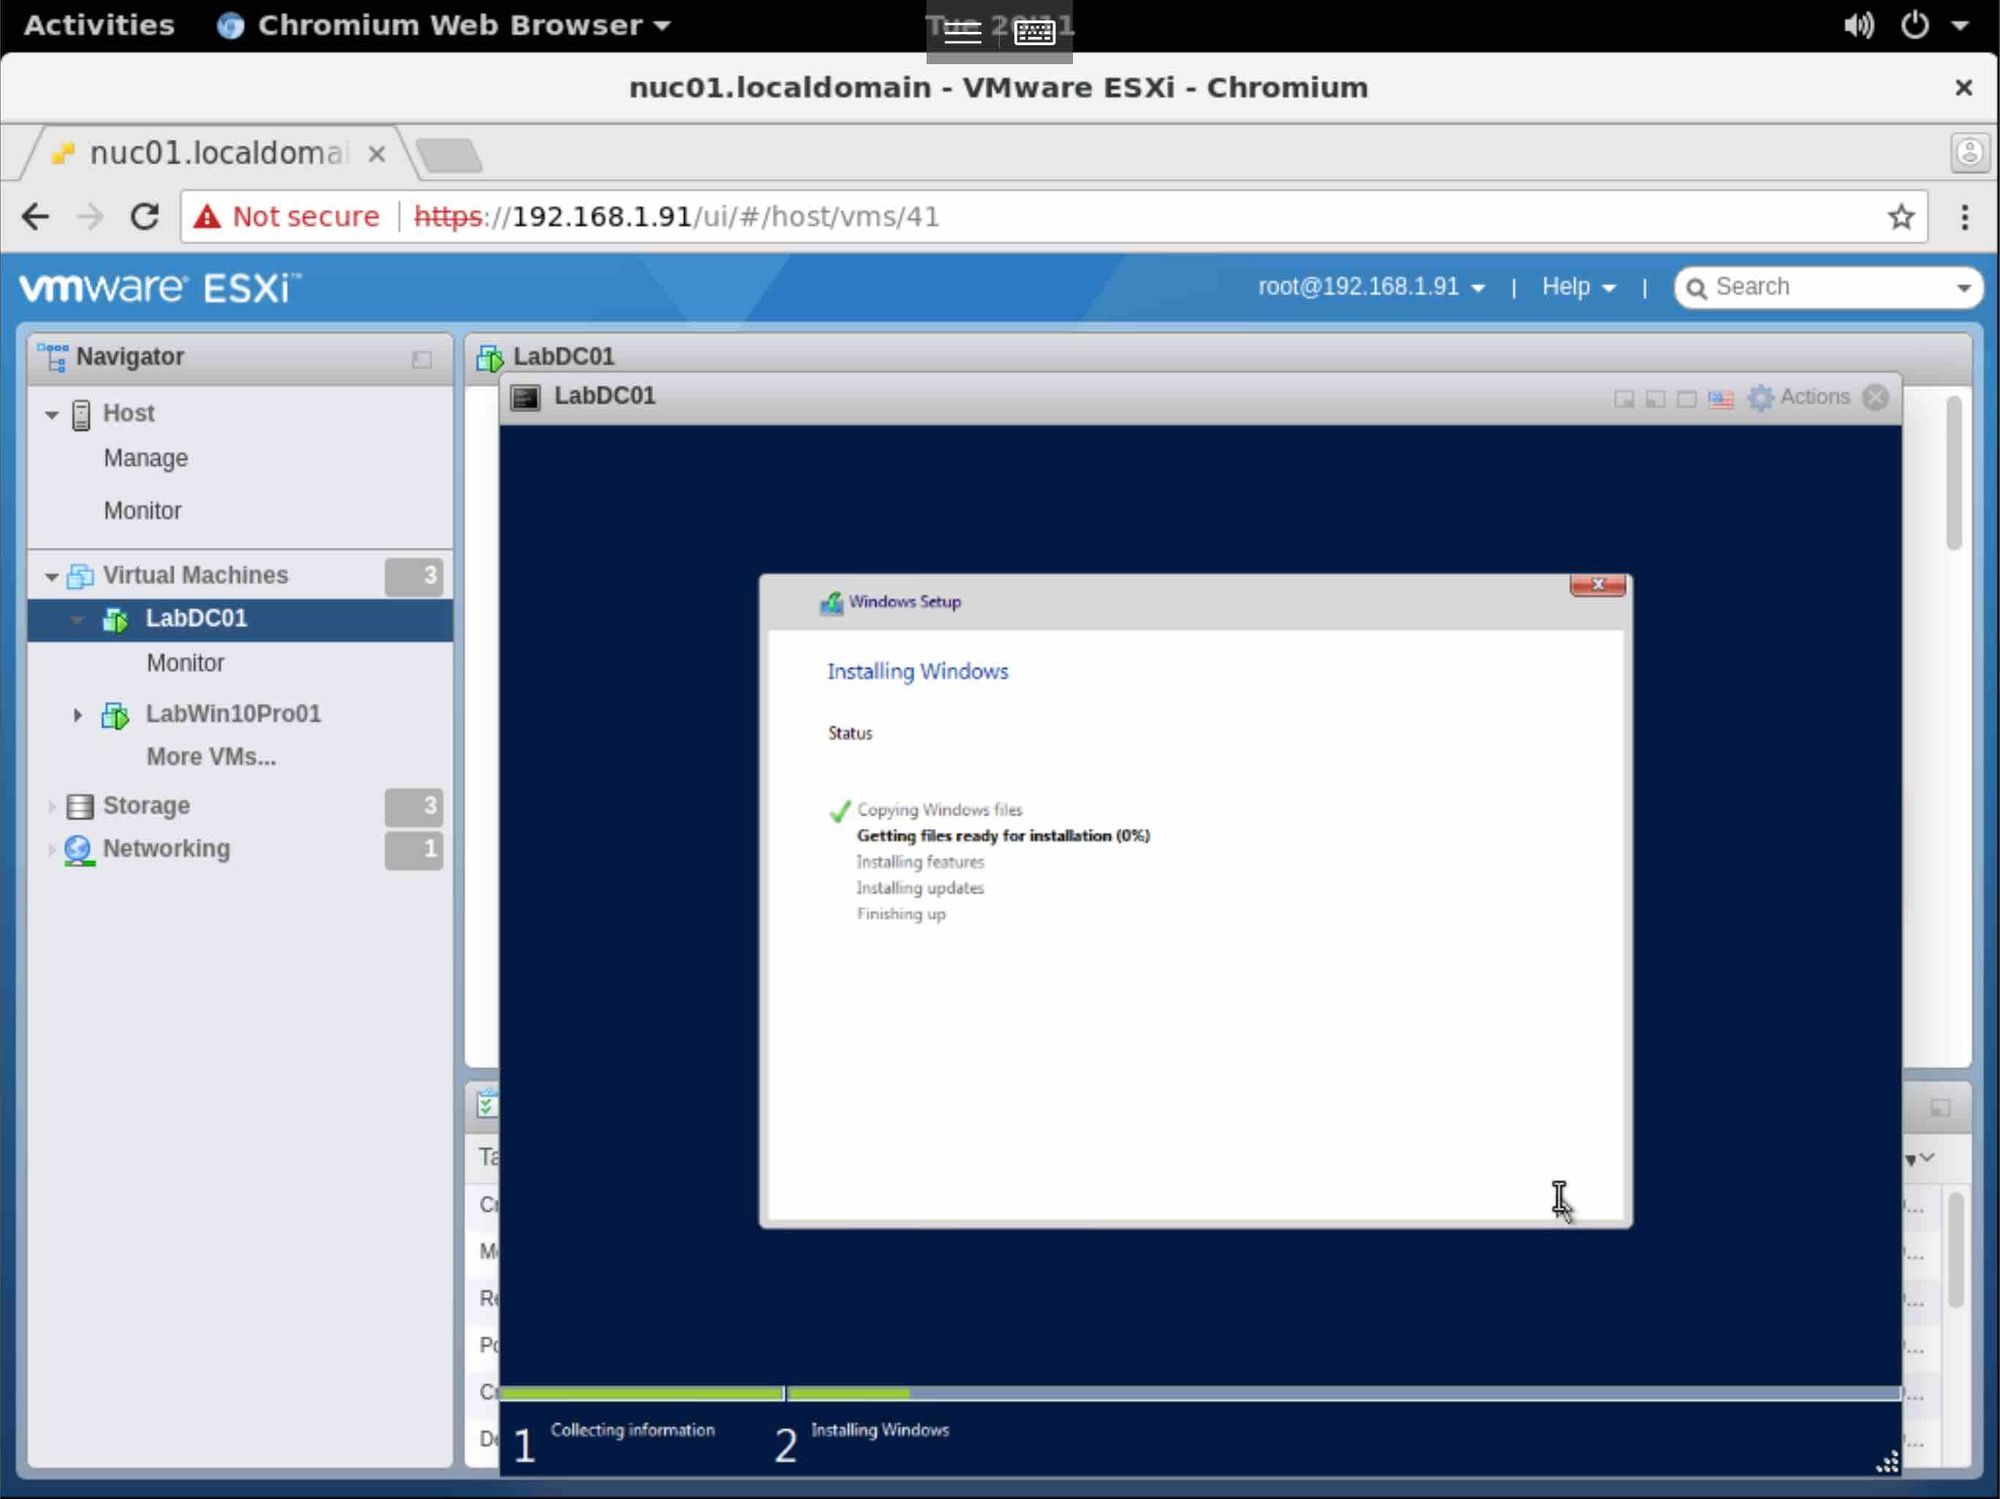Click the Recent tasks panel icon
The image size is (2000, 1499).
487,1104
